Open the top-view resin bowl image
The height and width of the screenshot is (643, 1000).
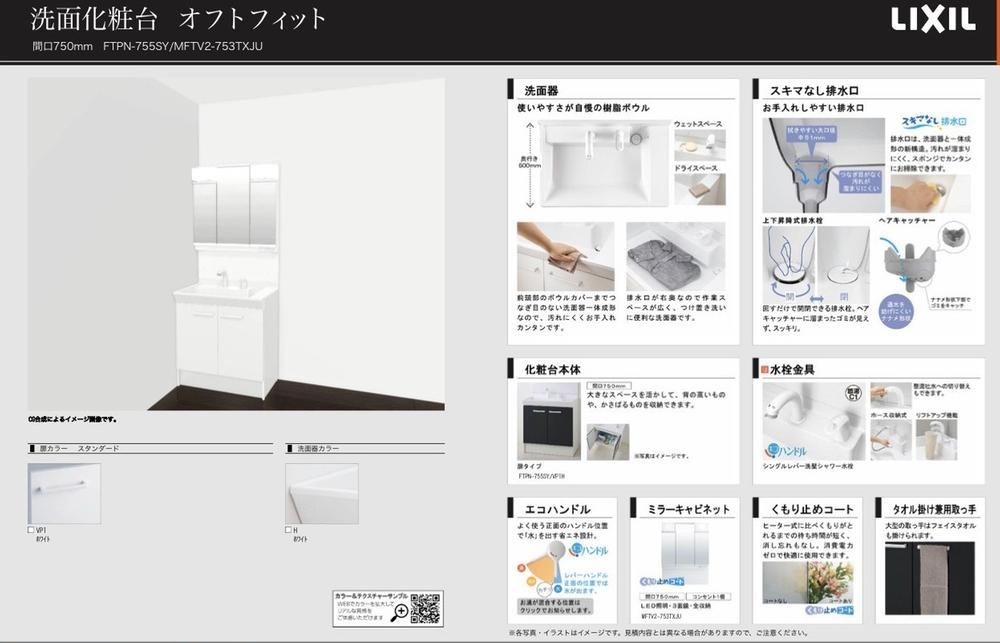coord(603,164)
